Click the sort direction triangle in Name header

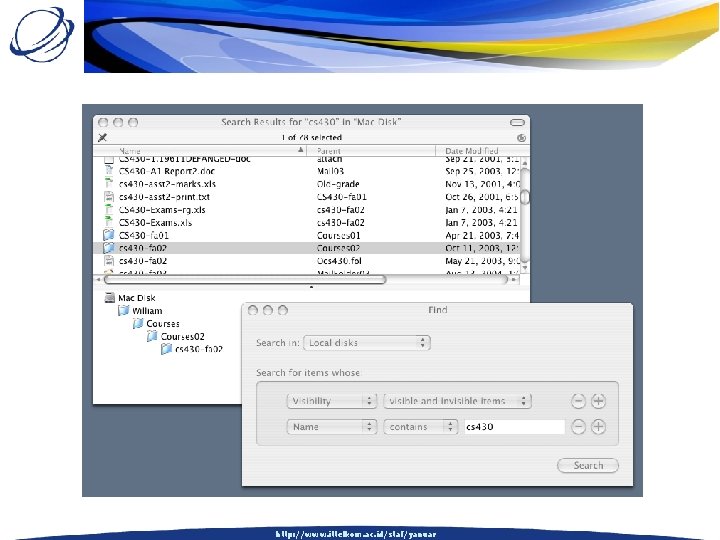pos(300,150)
